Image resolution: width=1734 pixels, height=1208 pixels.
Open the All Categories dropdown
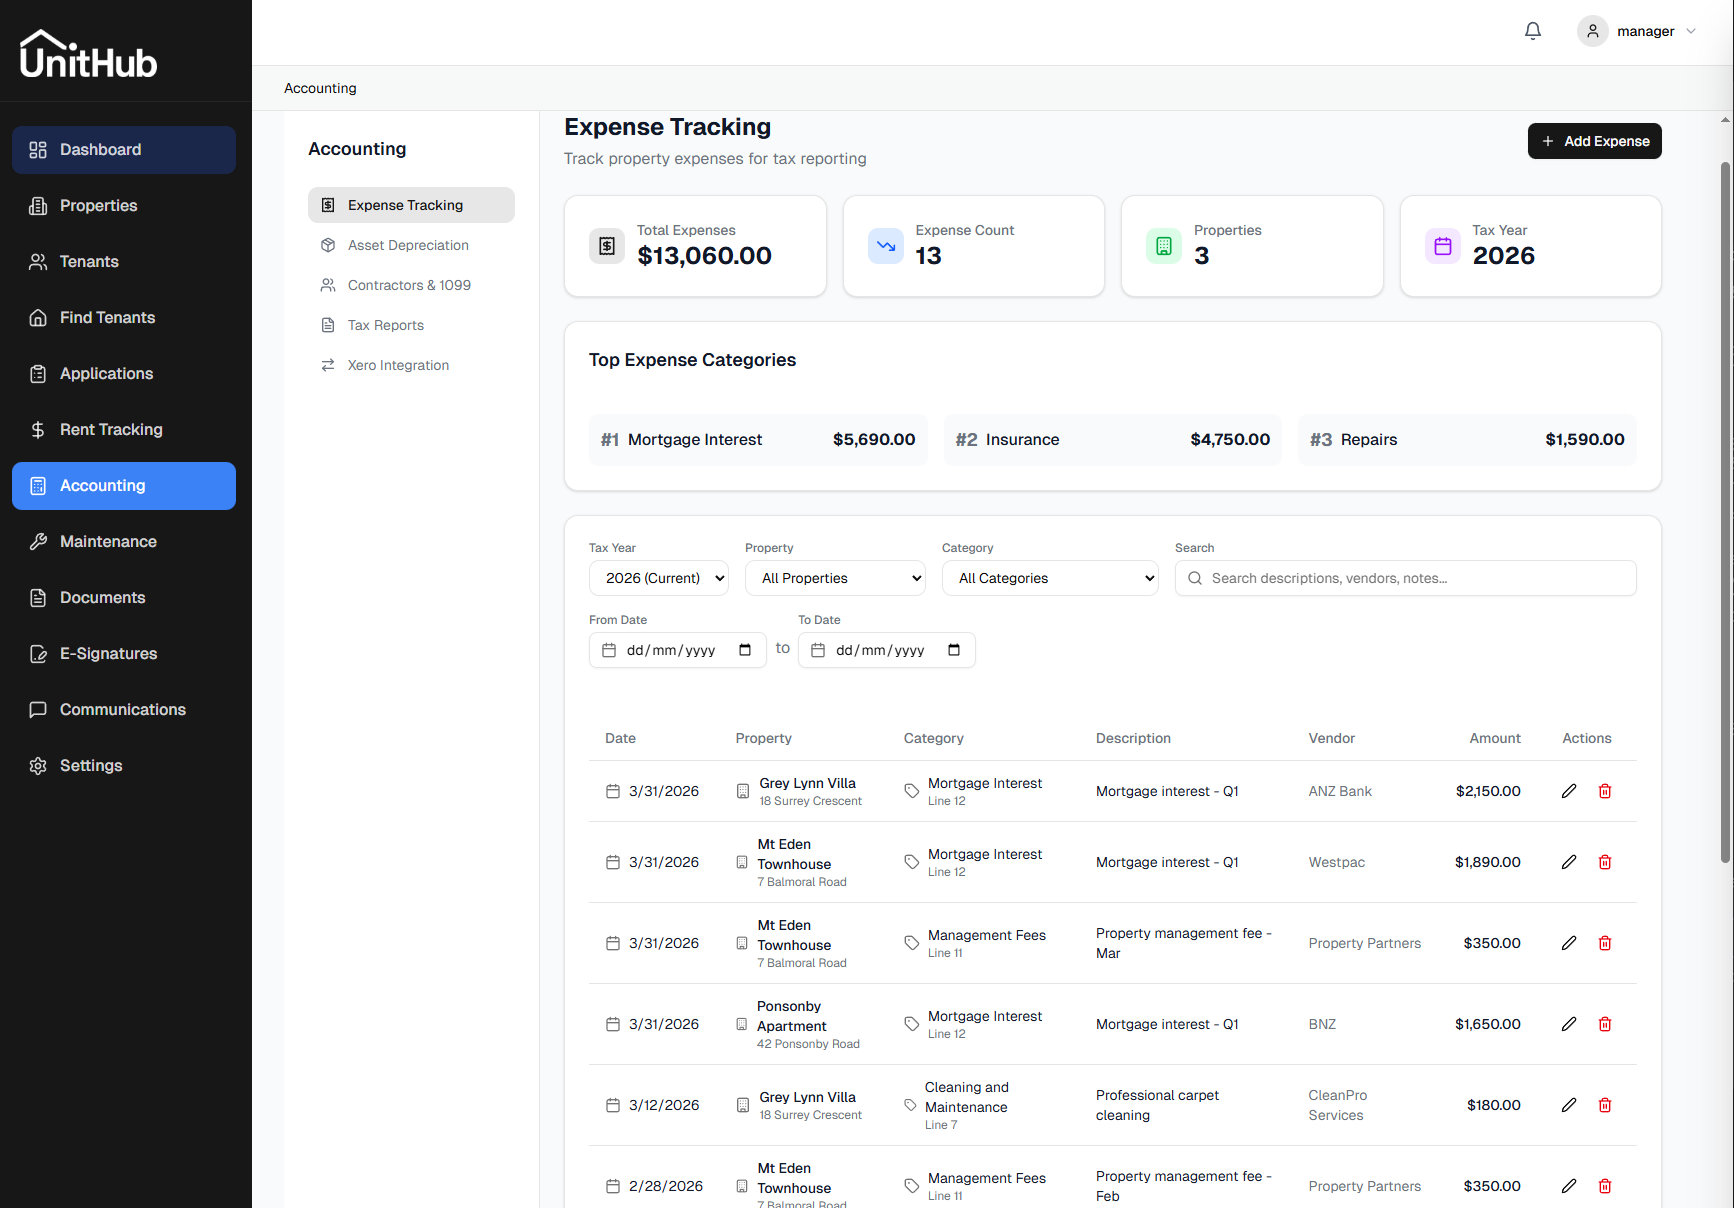pyautogui.click(x=1050, y=578)
